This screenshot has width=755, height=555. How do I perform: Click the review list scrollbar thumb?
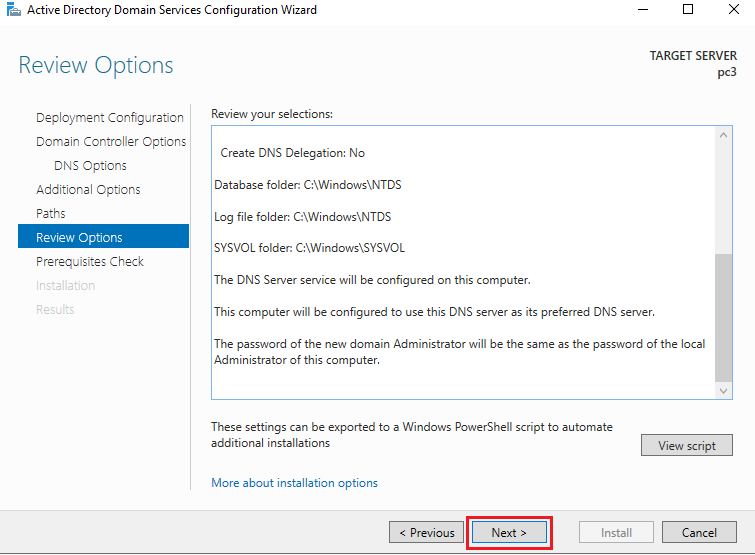coord(724,317)
